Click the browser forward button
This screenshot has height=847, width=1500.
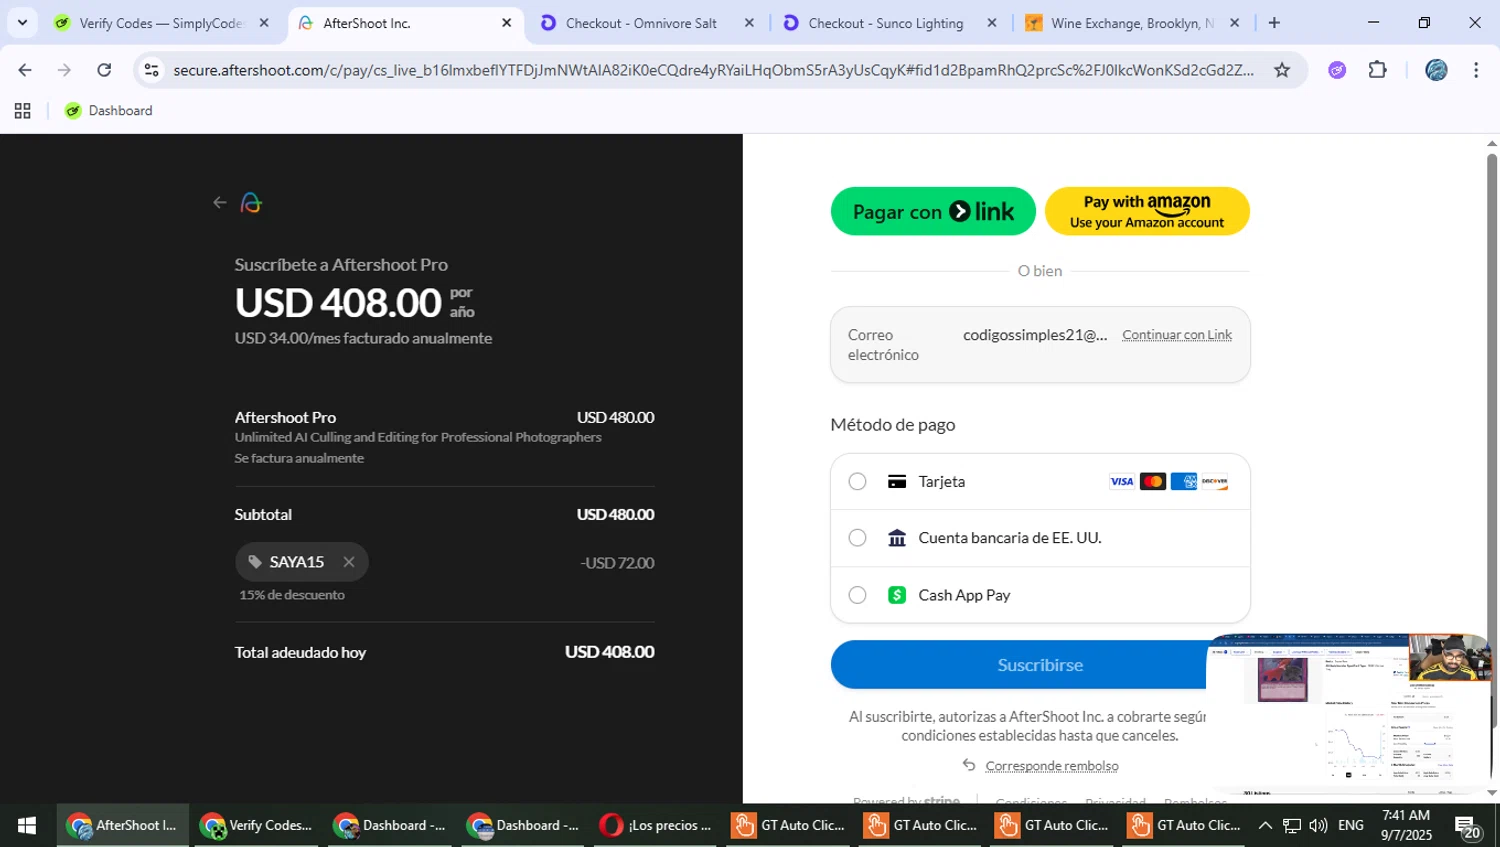pos(64,70)
